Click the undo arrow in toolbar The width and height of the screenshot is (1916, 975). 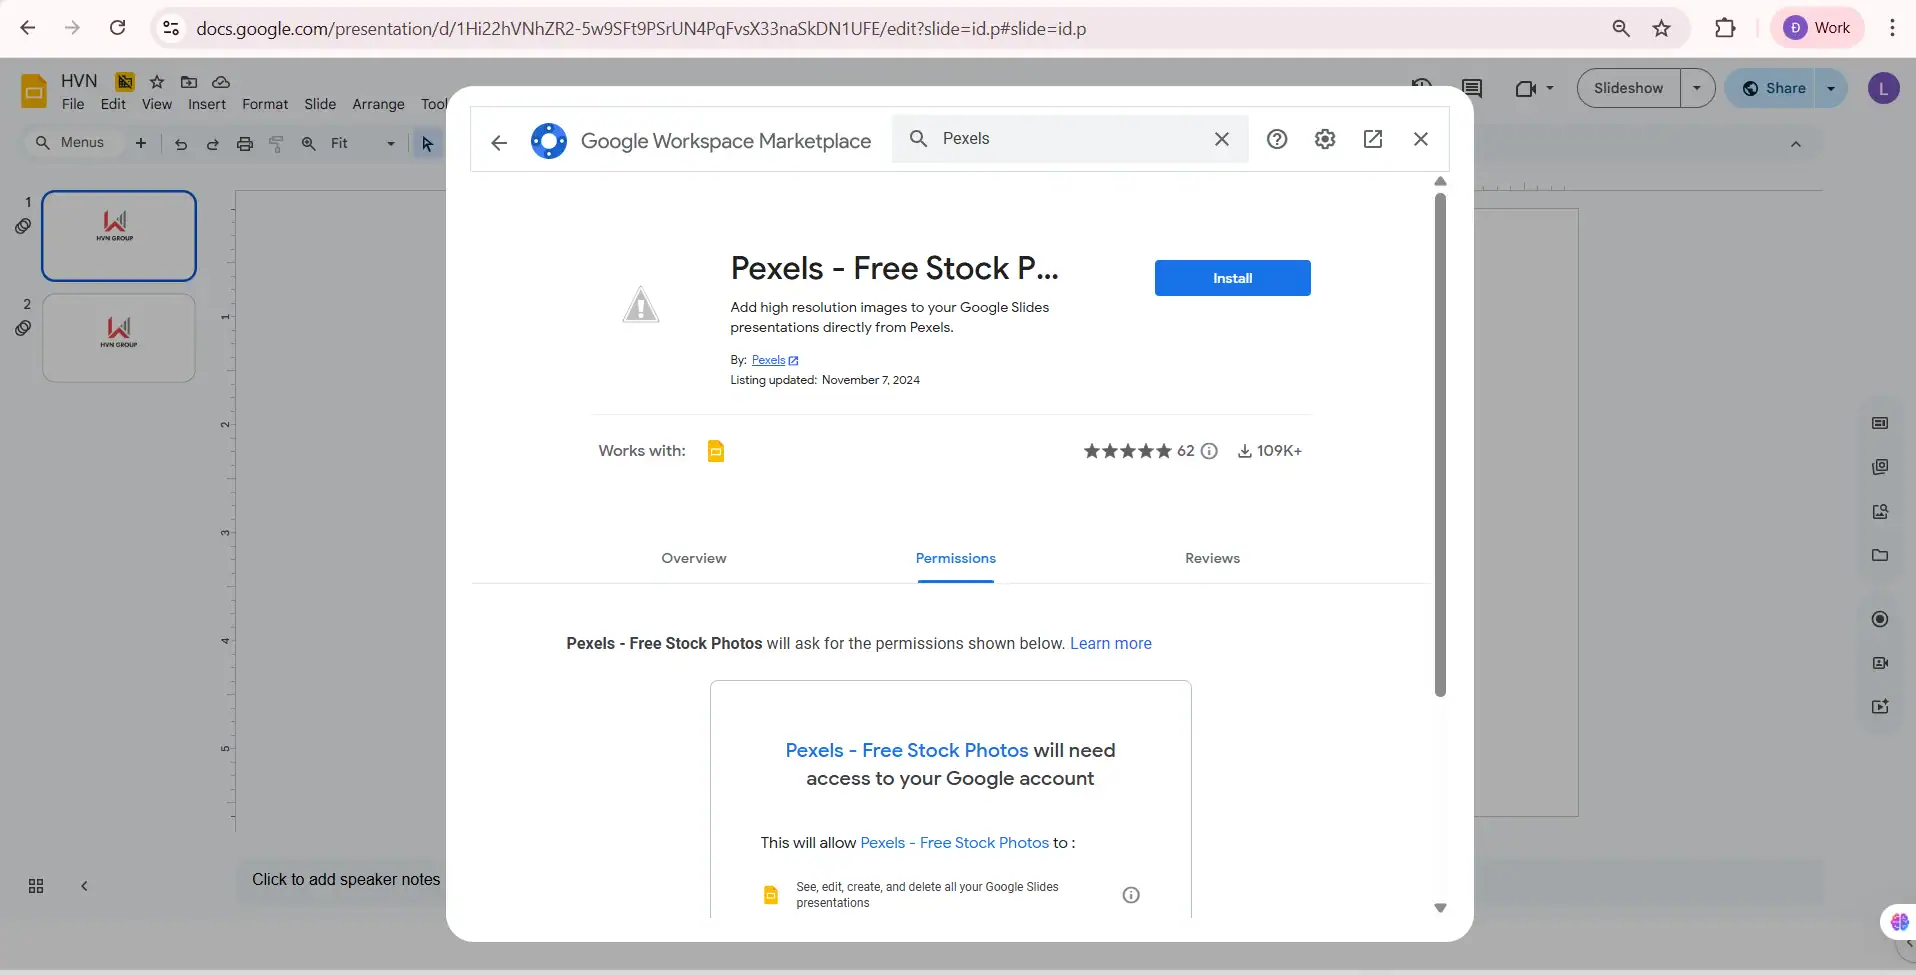point(181,144)
